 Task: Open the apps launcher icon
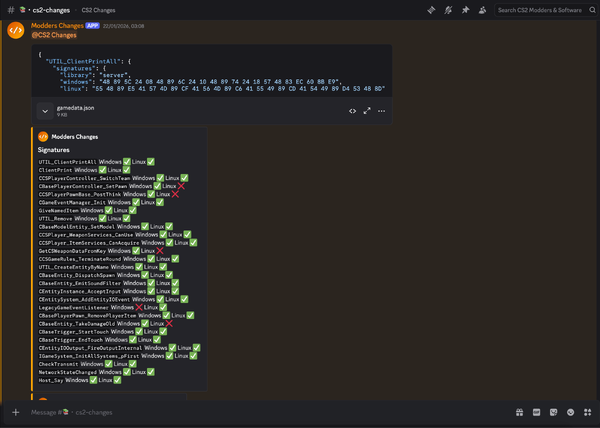(588, 412)
